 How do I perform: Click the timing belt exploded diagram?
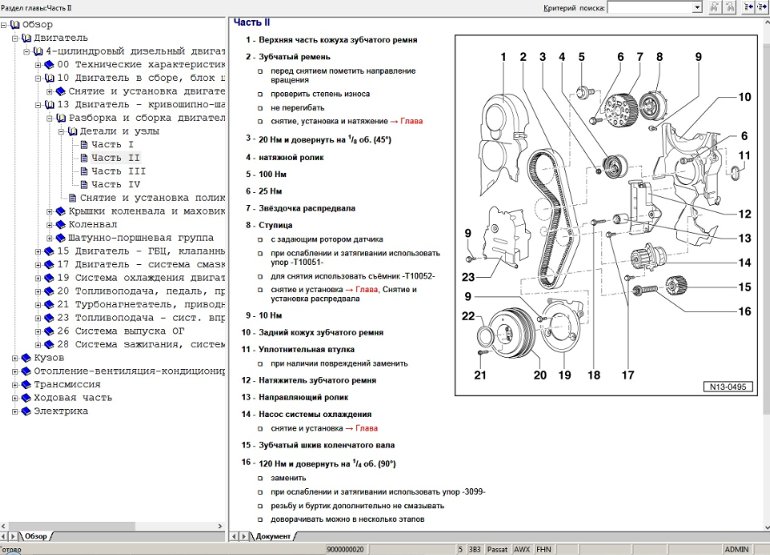coord(606,215)
